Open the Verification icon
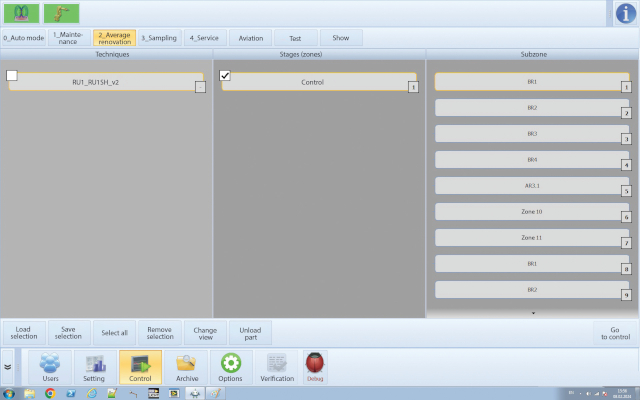 point(277,367)
